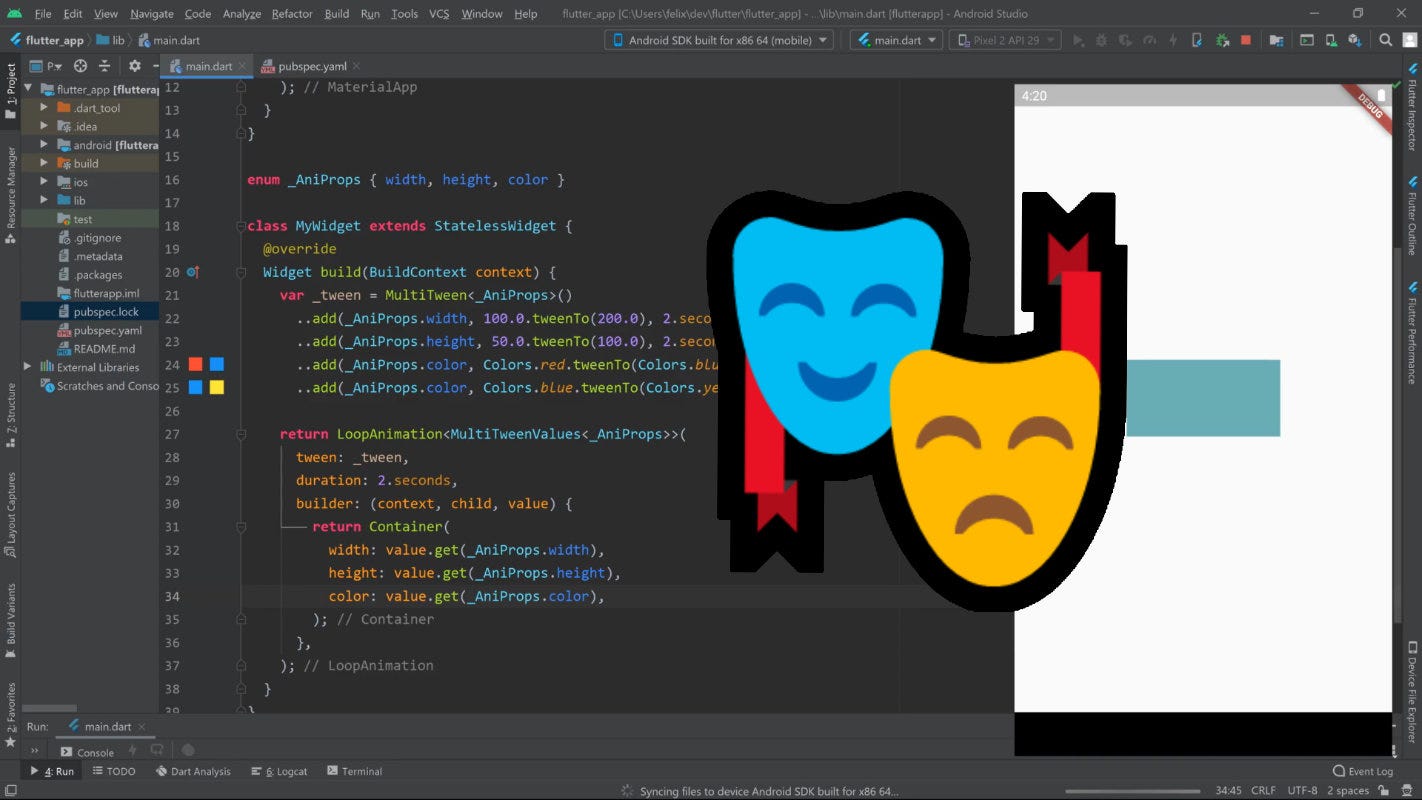Click the red color swatch on line 24
The width and height of the screenshot is (1422, 800).
195,365
